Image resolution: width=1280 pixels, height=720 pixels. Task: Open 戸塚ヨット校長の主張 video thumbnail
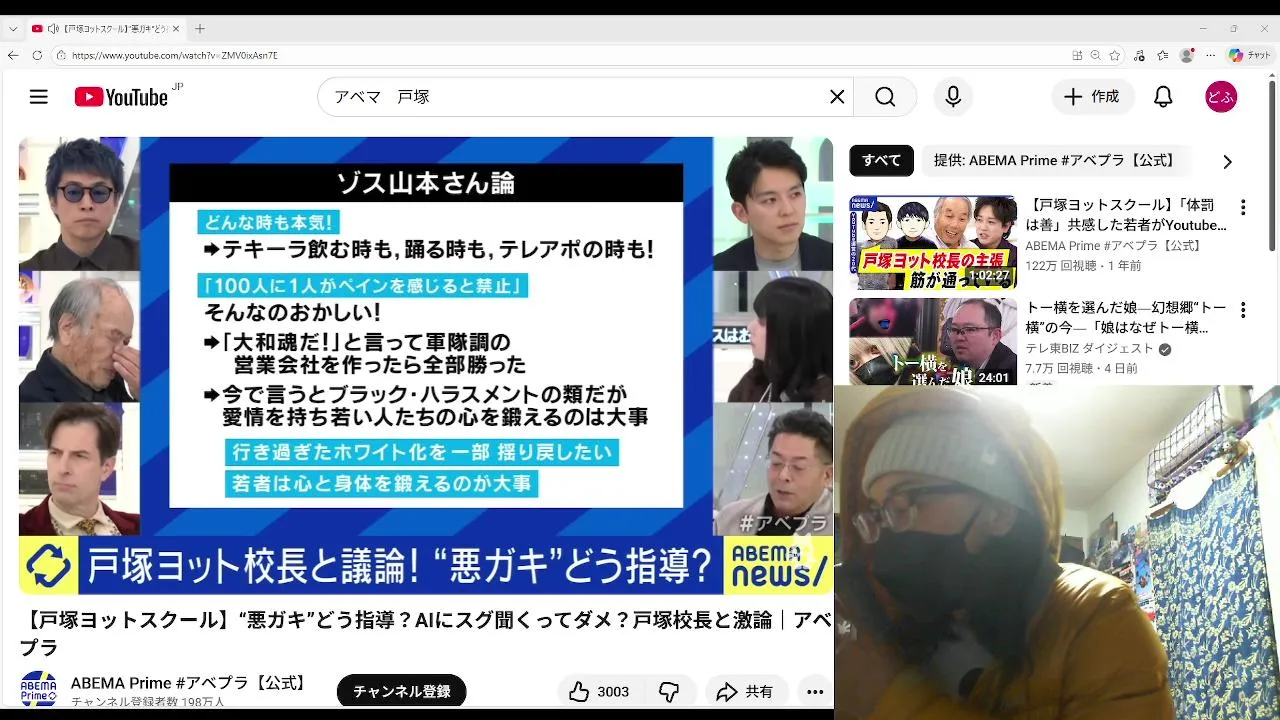pyautogui.click(x=933, y=242)
